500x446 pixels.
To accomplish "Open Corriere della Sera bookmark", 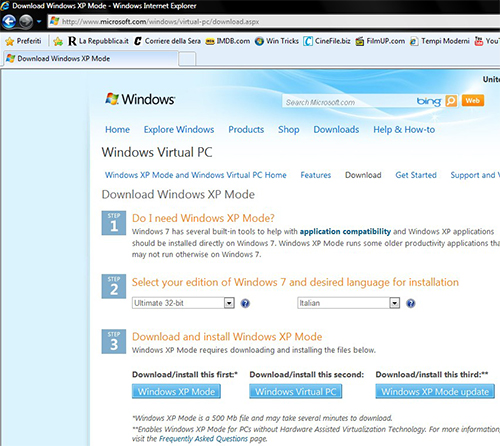I will (x=167, y=41).
